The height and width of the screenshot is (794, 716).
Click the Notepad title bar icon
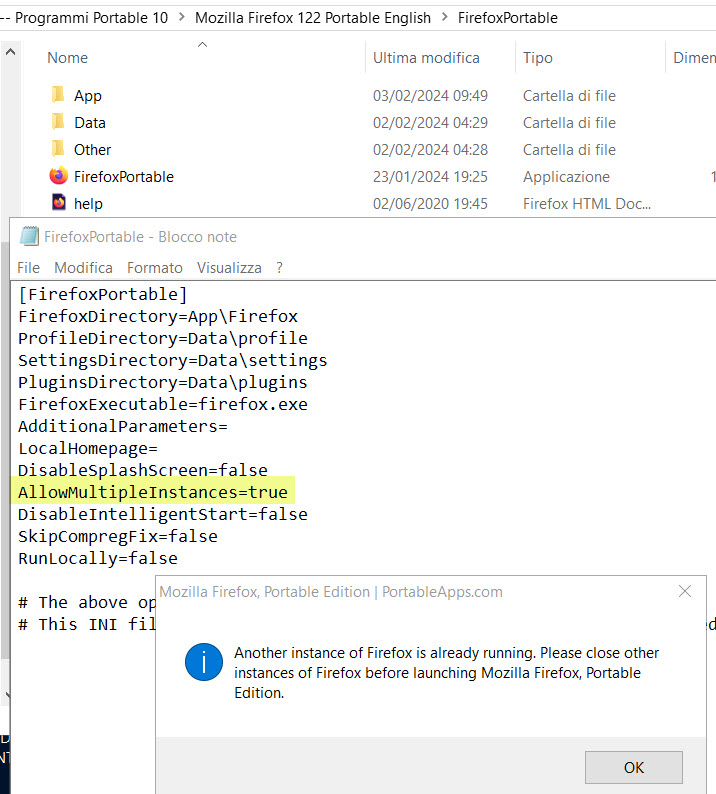tap(29, 236)
